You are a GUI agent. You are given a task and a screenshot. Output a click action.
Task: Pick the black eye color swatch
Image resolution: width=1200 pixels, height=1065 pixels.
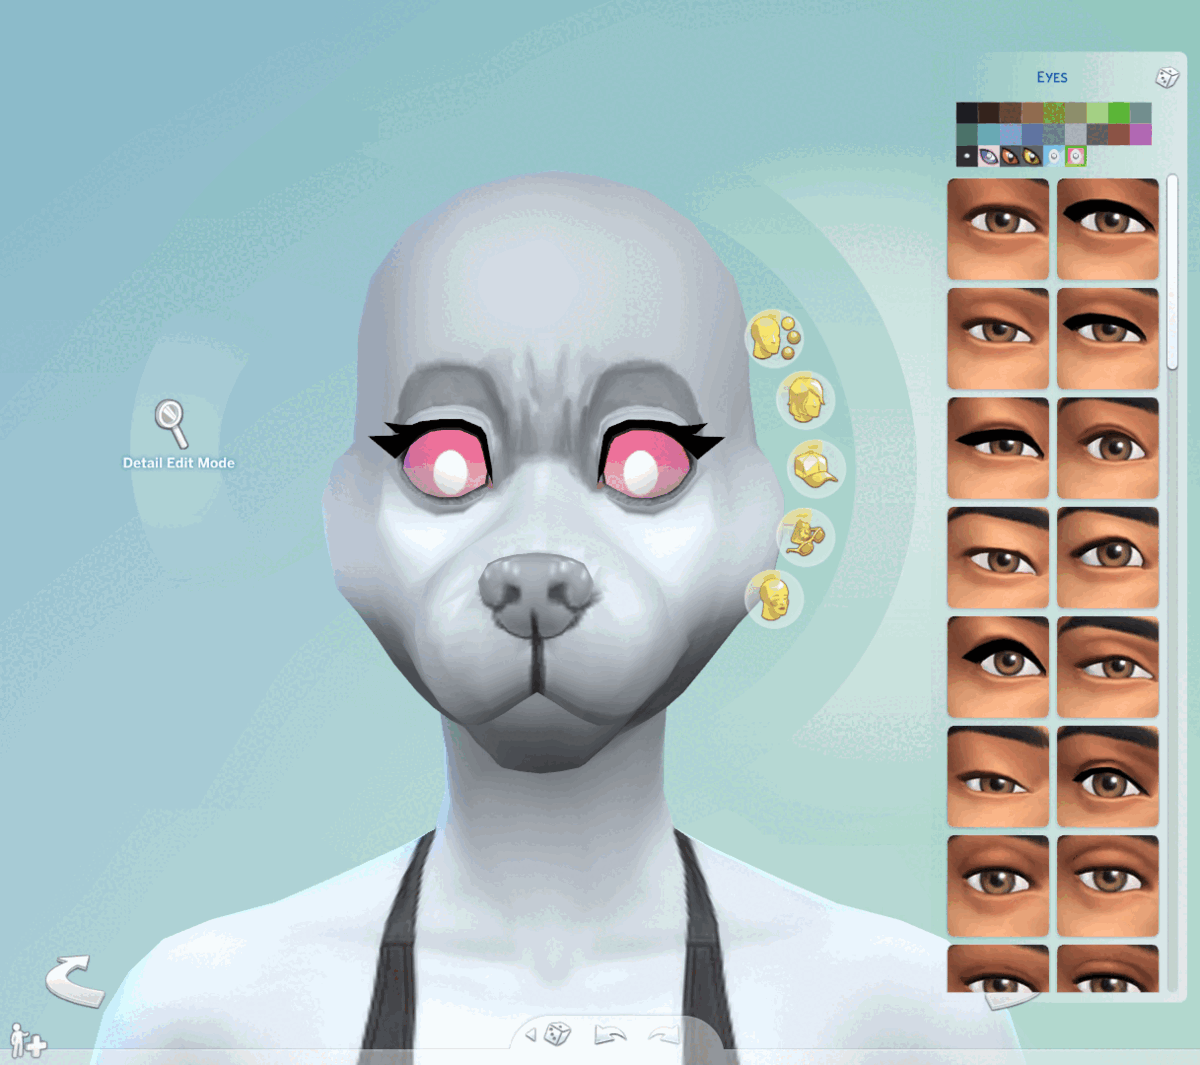click(x=967, y=113)
